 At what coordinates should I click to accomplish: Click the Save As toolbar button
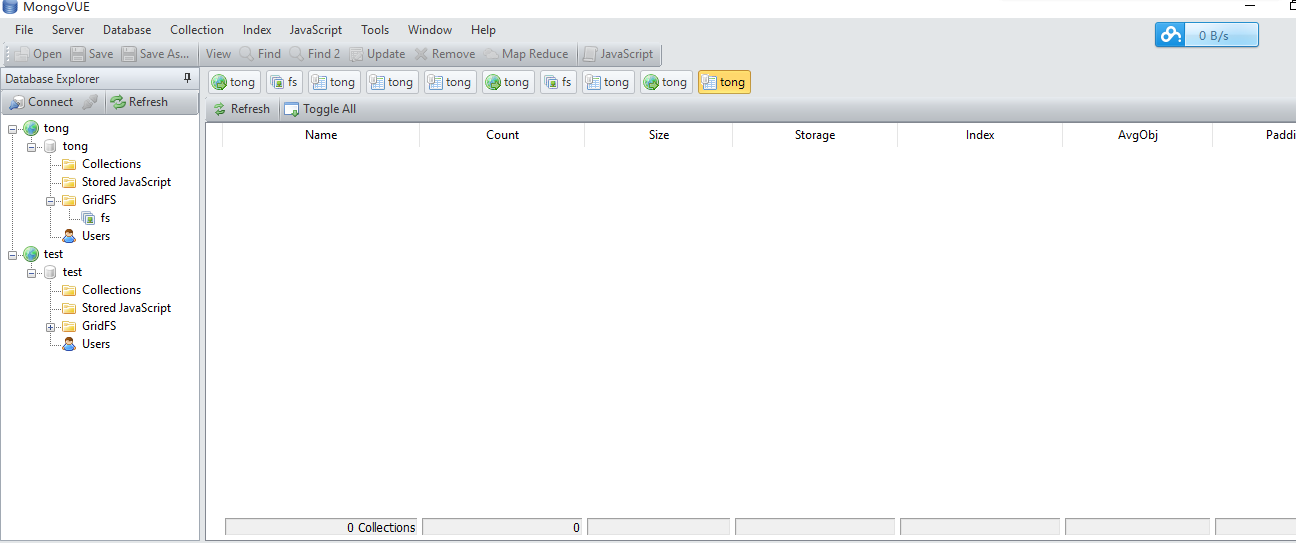pos(156,54)
